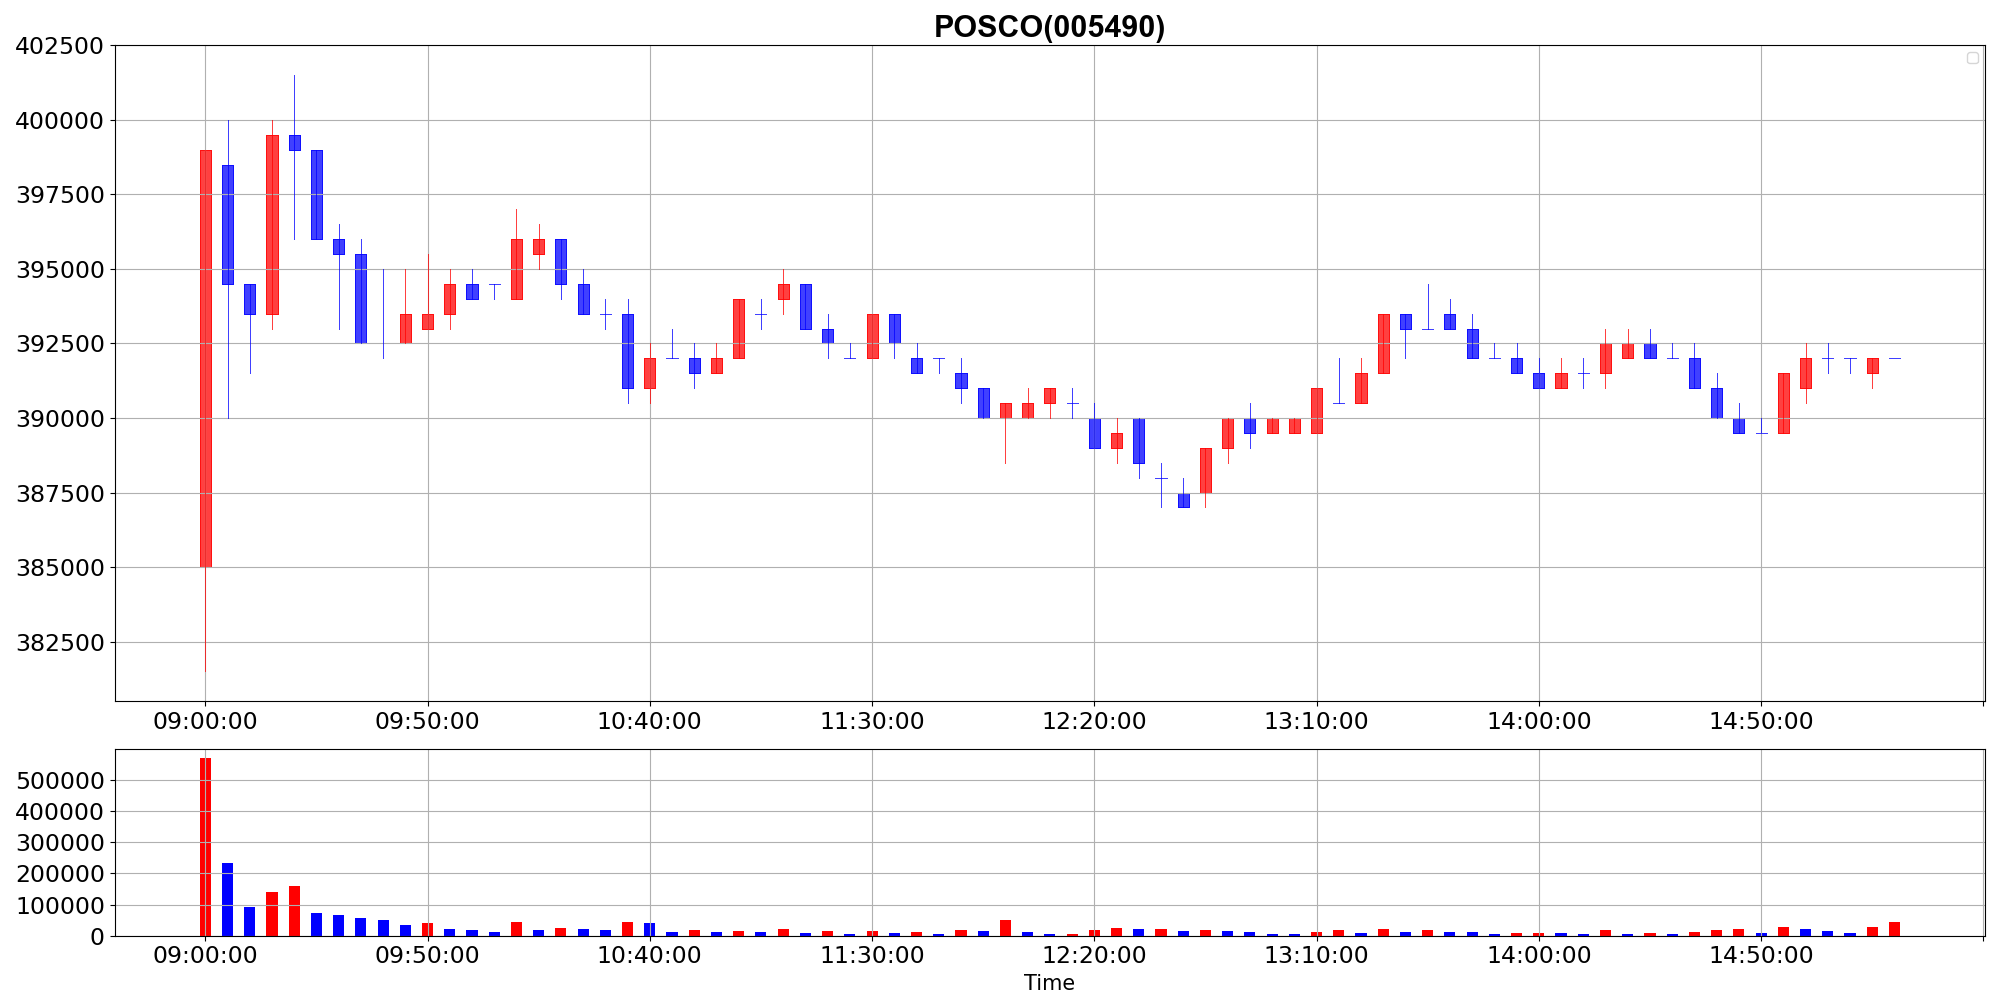Click the 300000 volume axis label
Image resolution: width=2000 pixels, height=1000 pixels.
tap(60, 843)
